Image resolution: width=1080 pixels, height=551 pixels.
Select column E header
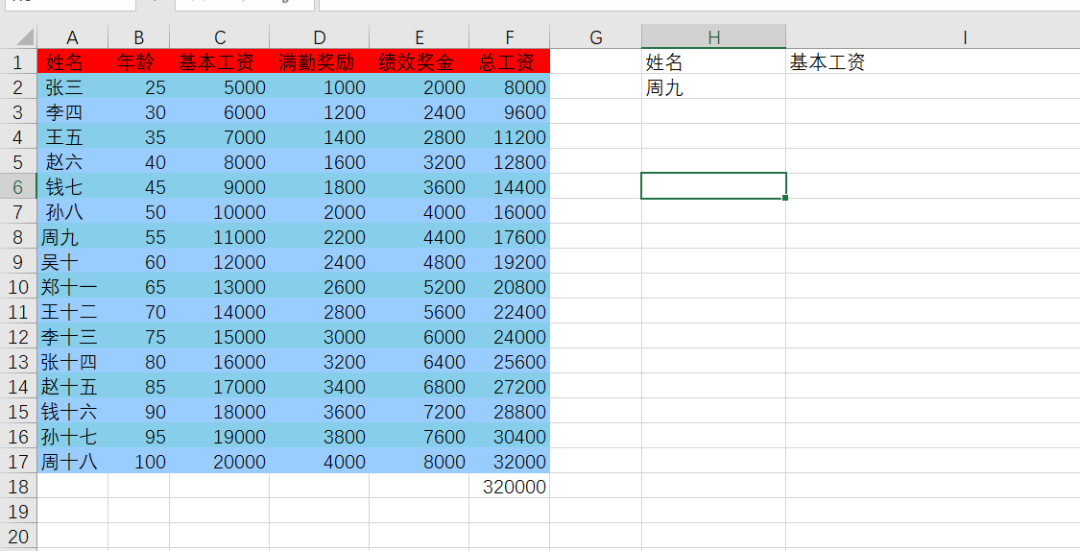point(419,37)
